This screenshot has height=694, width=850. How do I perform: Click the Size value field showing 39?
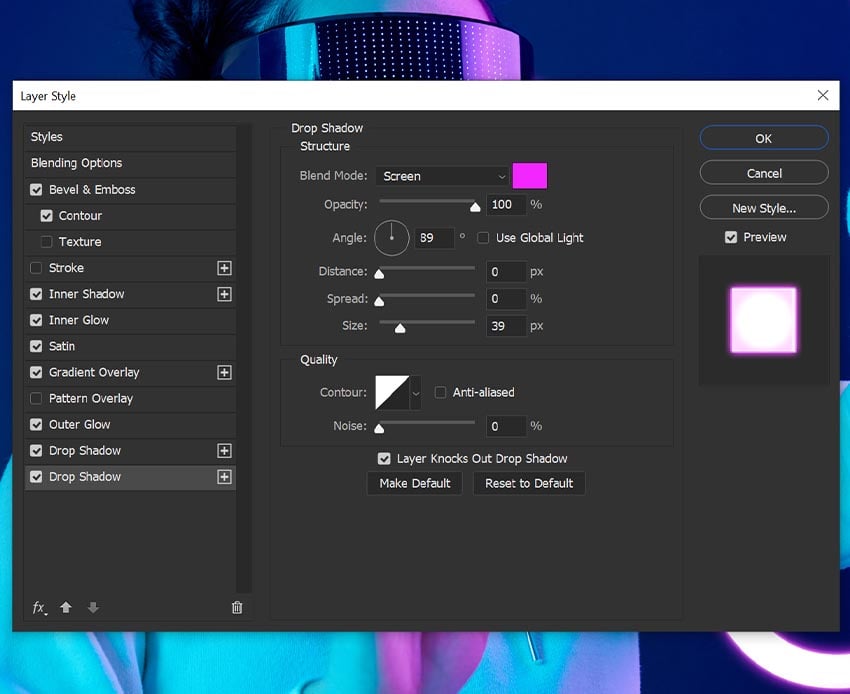point(506,326)
